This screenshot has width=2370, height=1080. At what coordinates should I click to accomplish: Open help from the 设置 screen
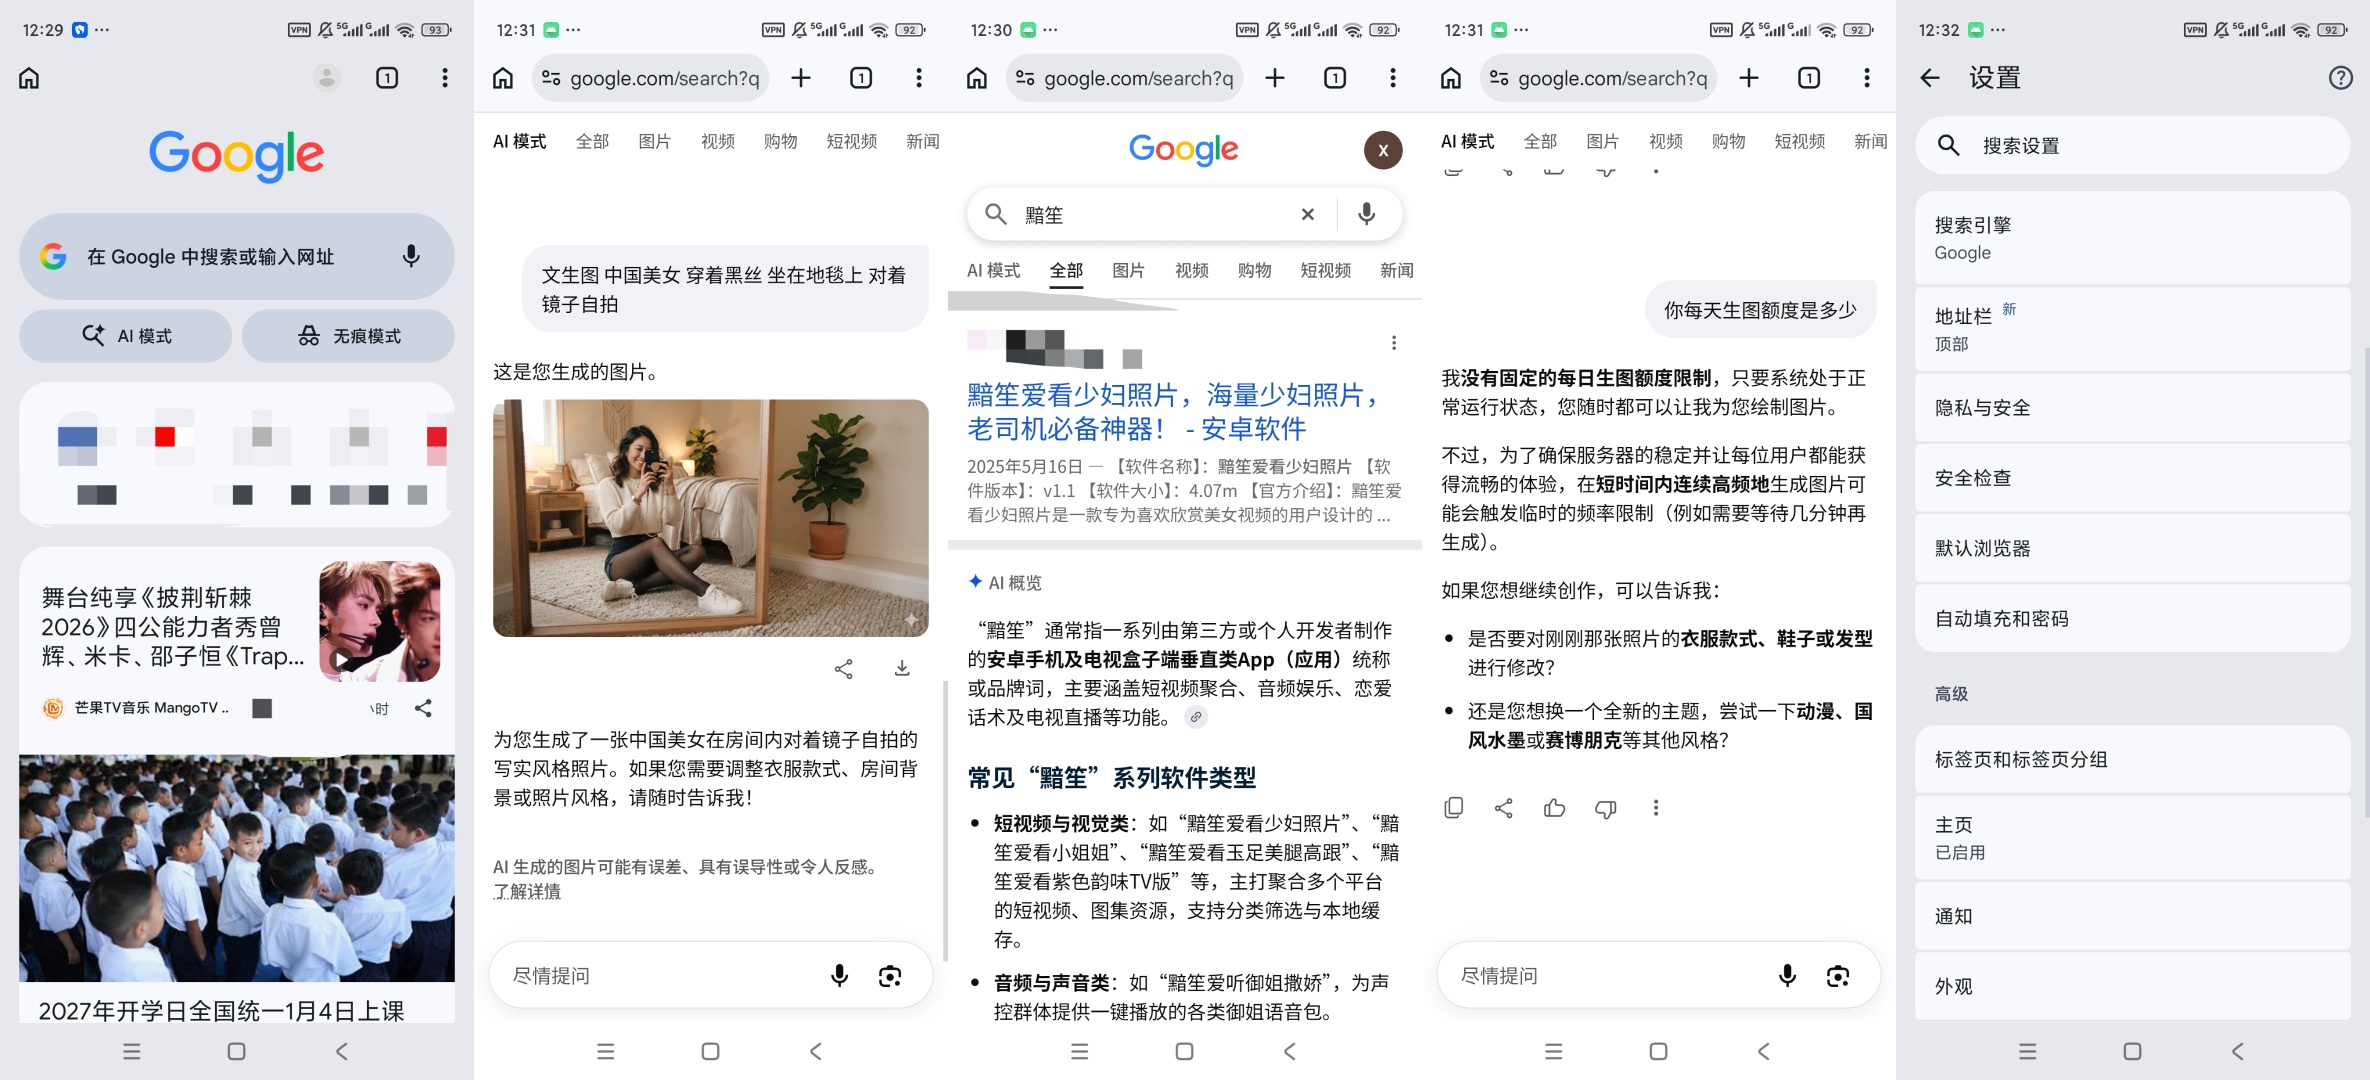tap(2340, 78)
